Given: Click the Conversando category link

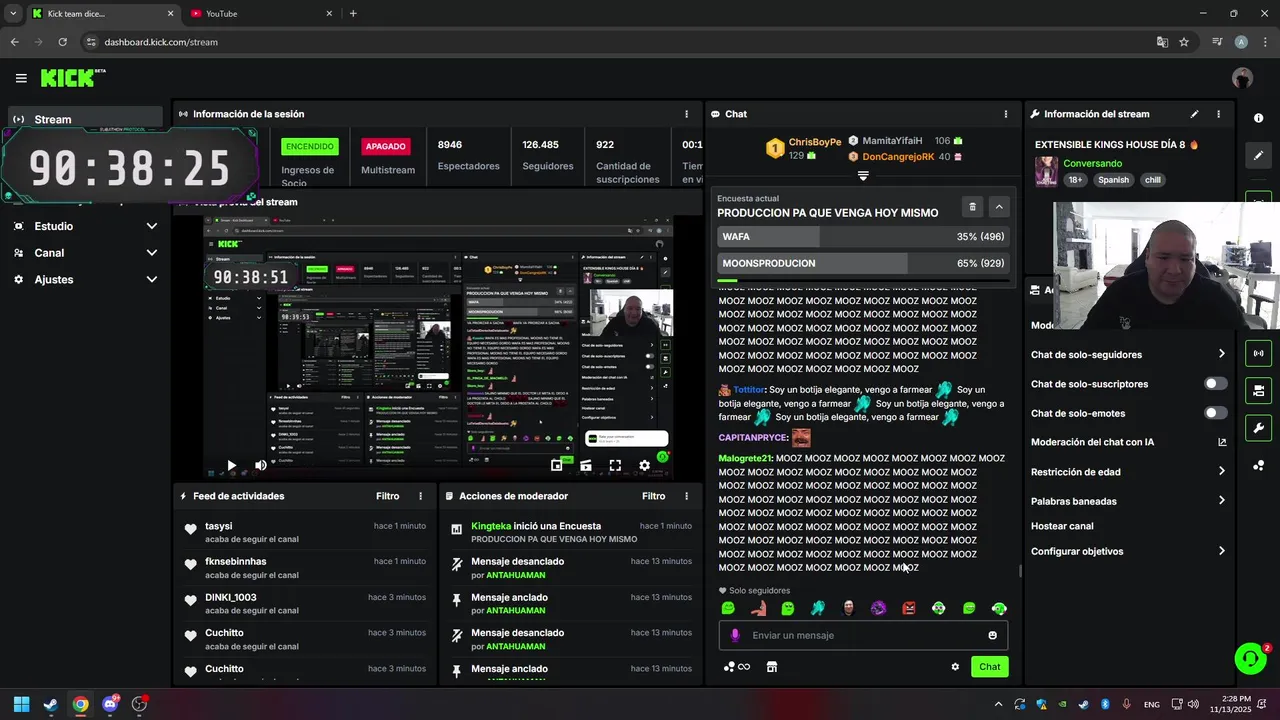Looking at the screenshot, I should pyautogui.click(x=1092, y=163).
